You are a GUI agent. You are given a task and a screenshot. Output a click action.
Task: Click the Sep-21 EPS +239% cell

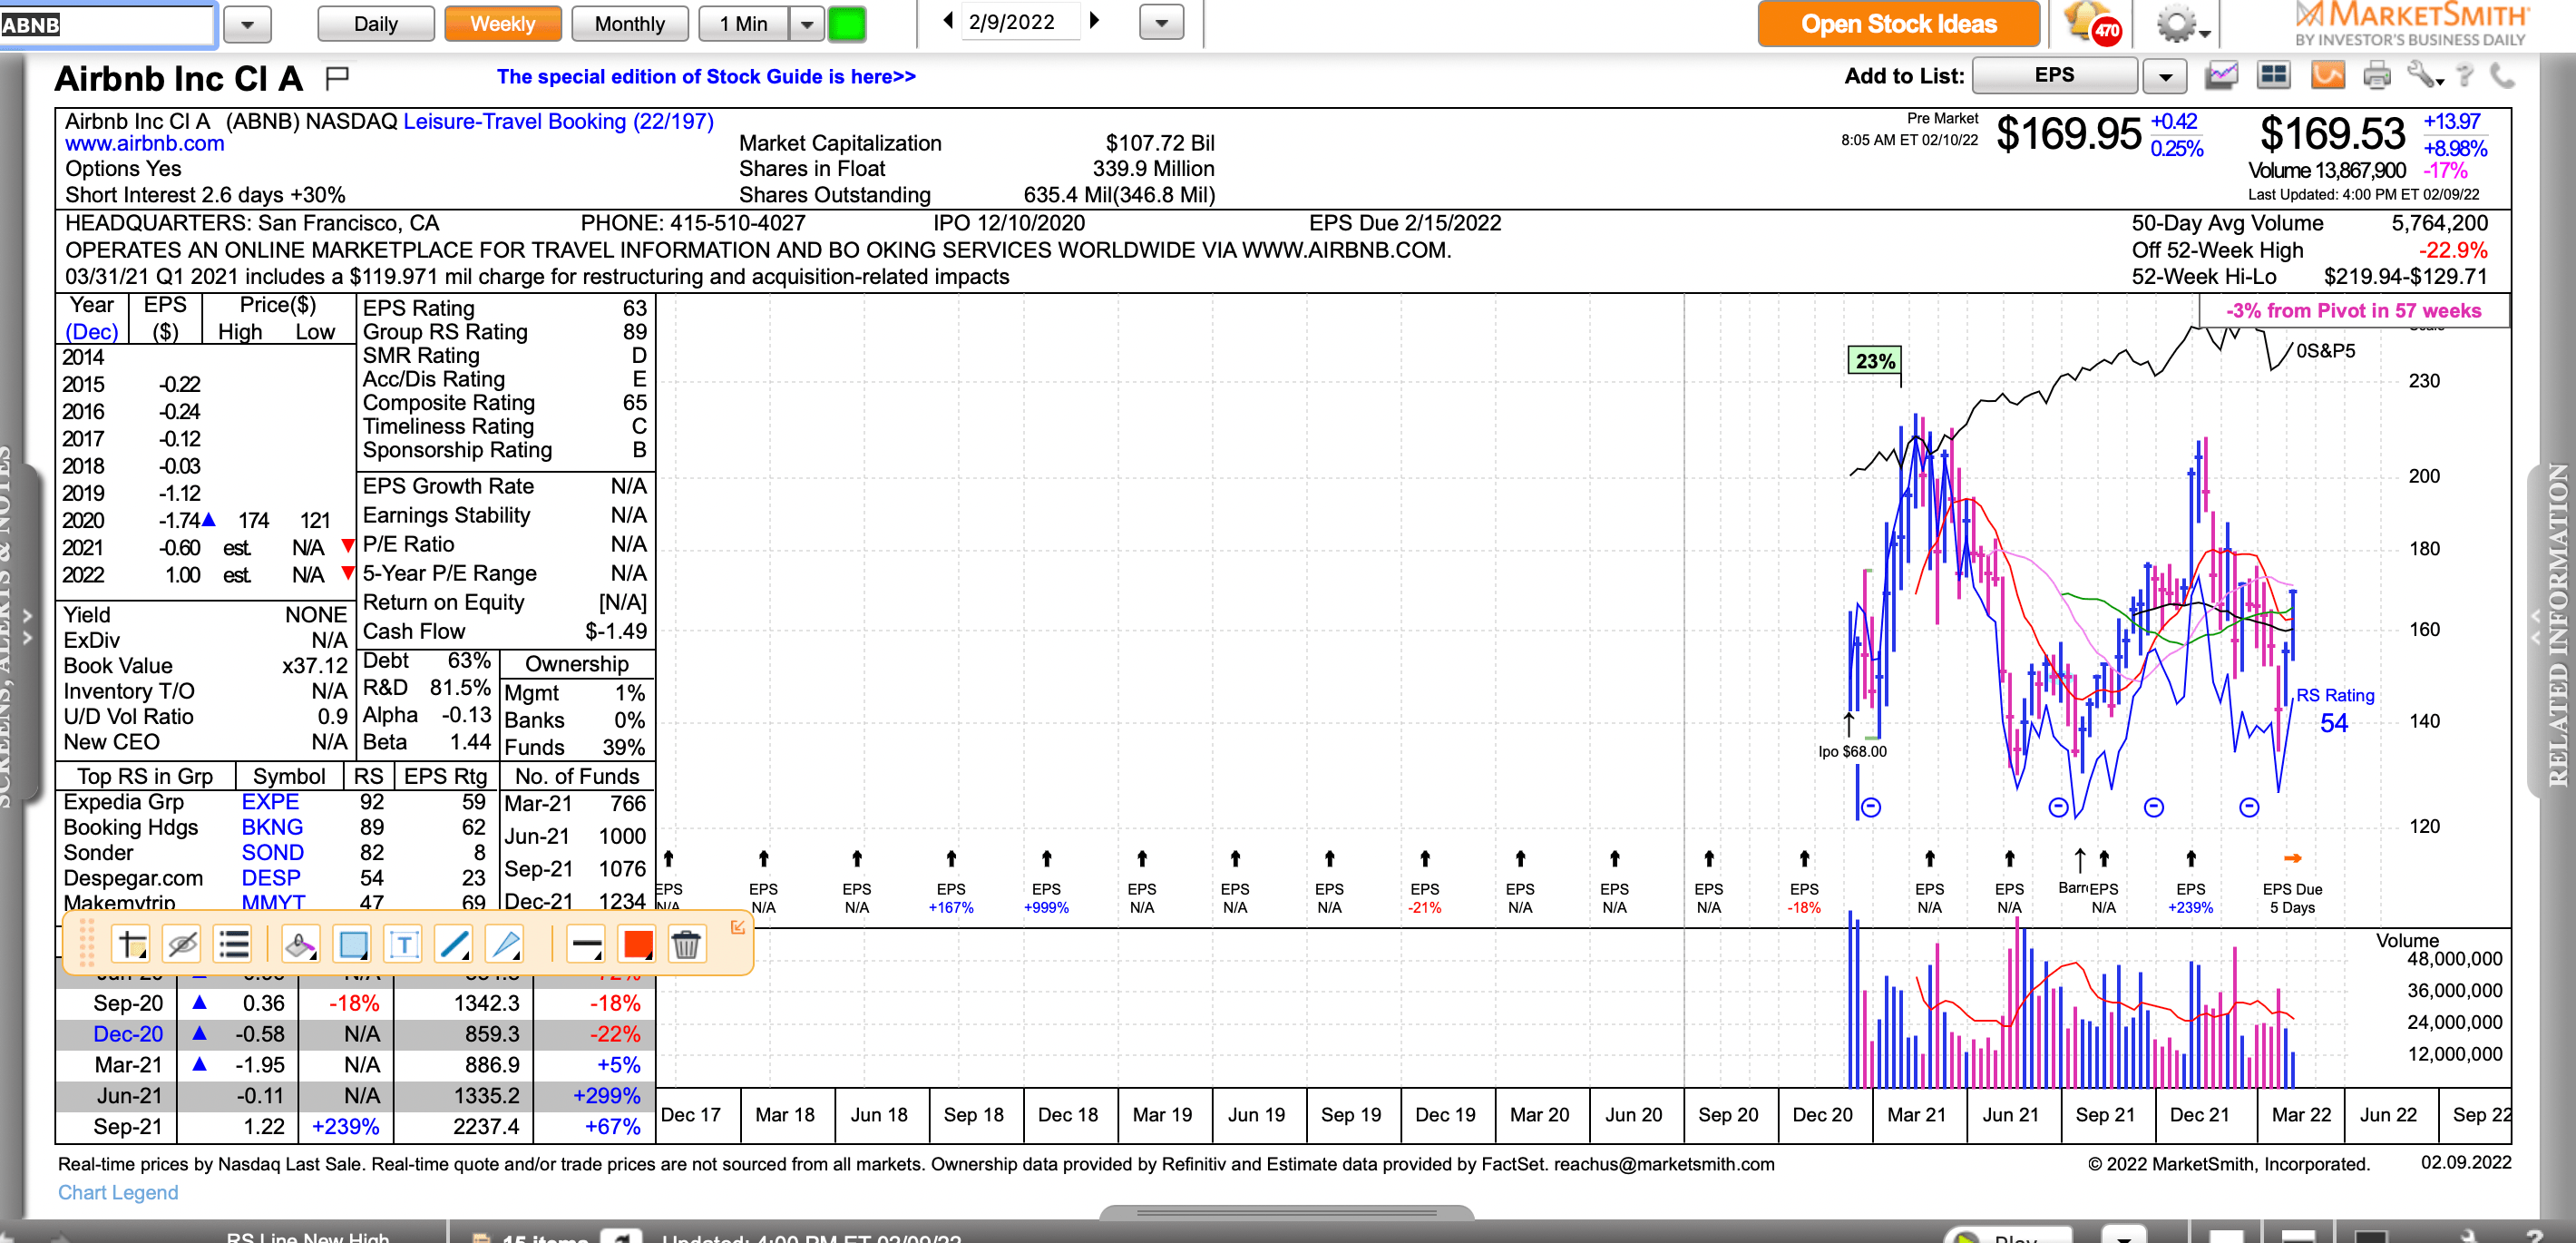[345, 1126]
